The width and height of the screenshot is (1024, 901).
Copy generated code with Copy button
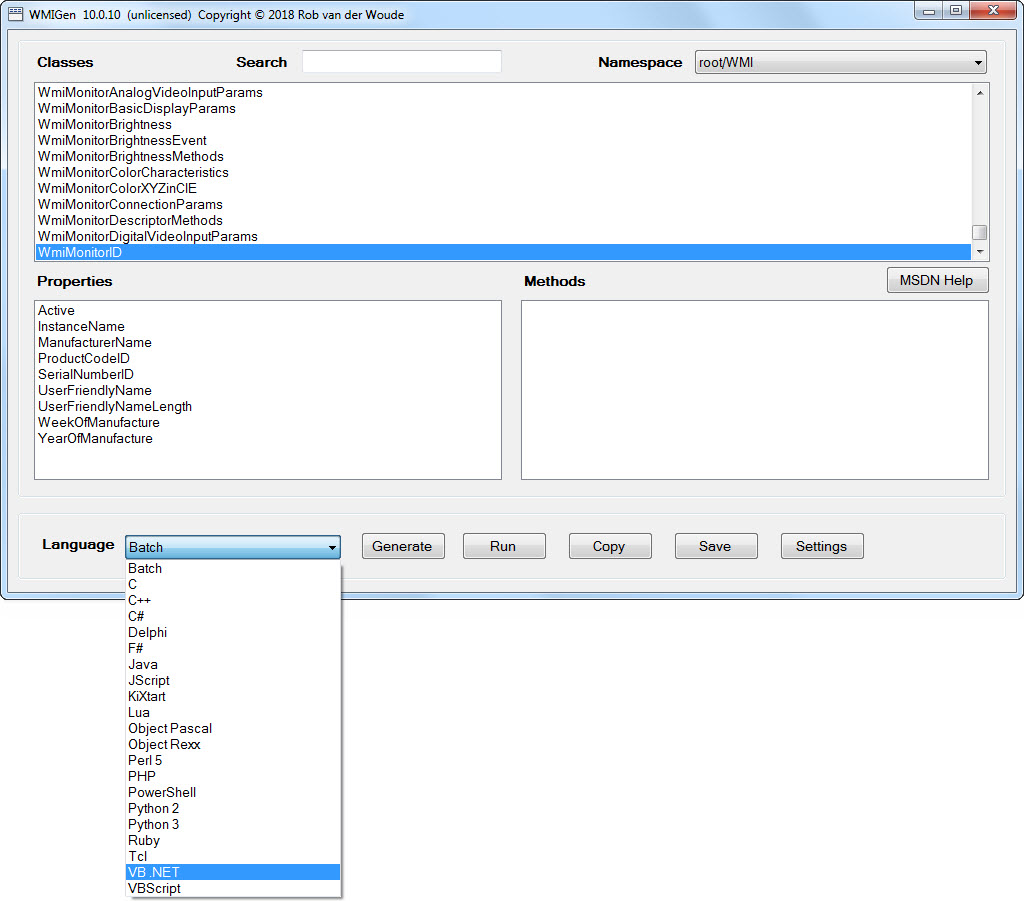(x=609, y=546)
